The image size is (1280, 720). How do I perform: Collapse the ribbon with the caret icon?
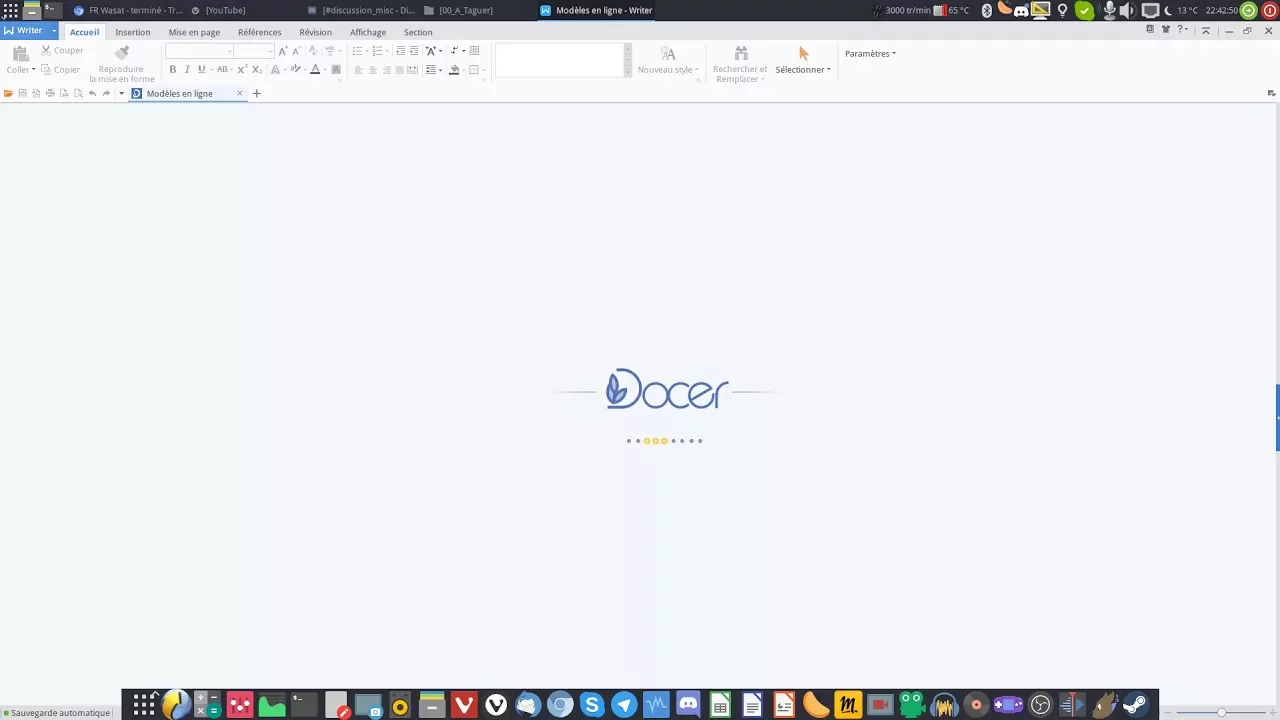click(1205, 31)
